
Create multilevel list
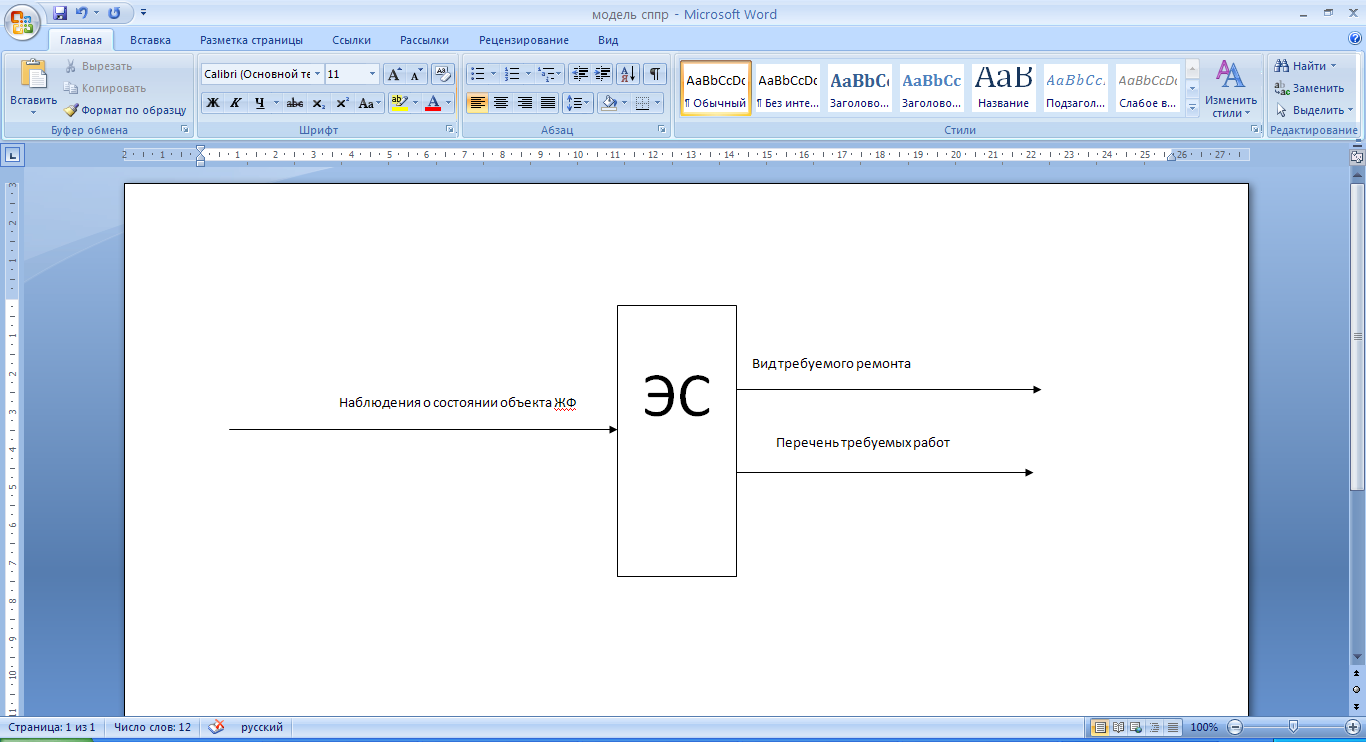coord(546,74)
